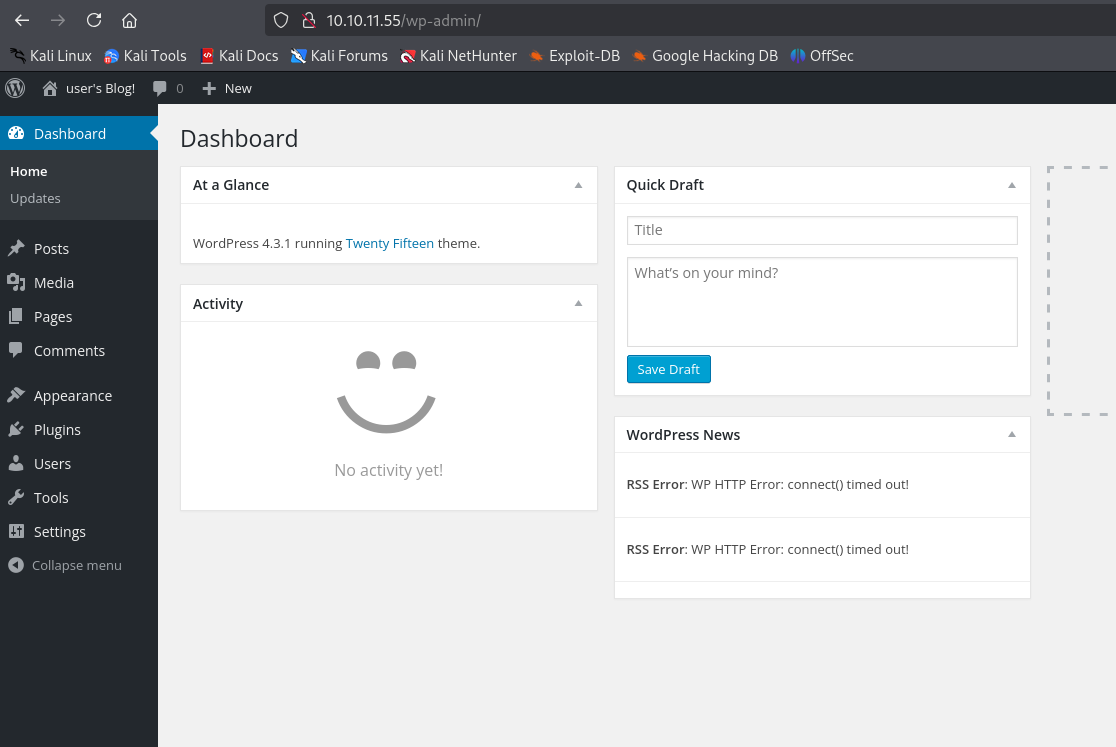Collapse the WordPress News panel

pos(1011,435)
